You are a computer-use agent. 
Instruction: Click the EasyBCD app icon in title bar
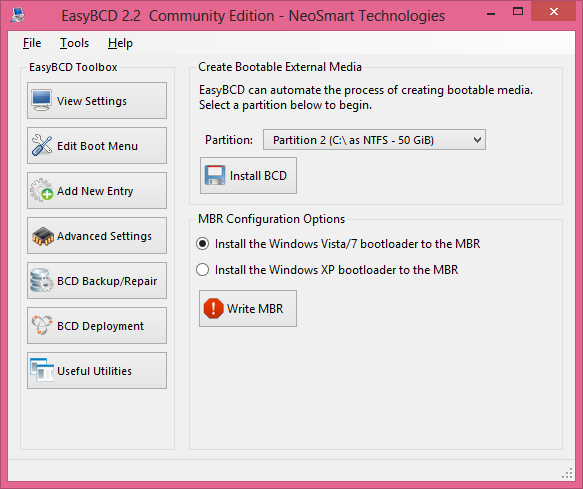[x=17, y=15]
